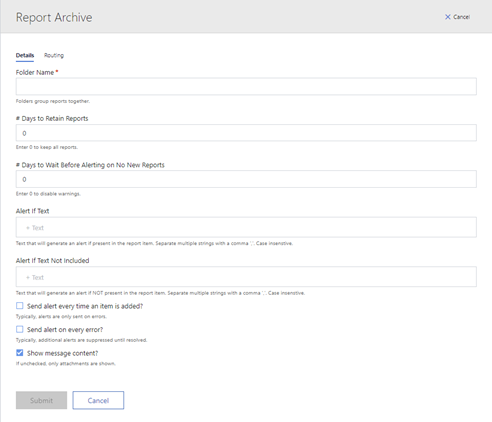Focus the Folder Name input field
The image size is (492, 422).
[246, 87]
